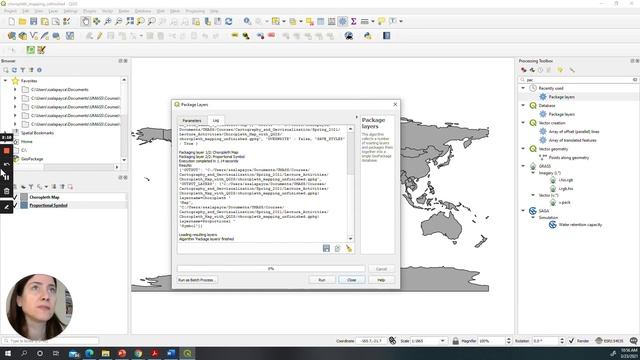Open the Statistical Summary sigma icon
The width and height of the screenshot is (640, 360).
353,21
